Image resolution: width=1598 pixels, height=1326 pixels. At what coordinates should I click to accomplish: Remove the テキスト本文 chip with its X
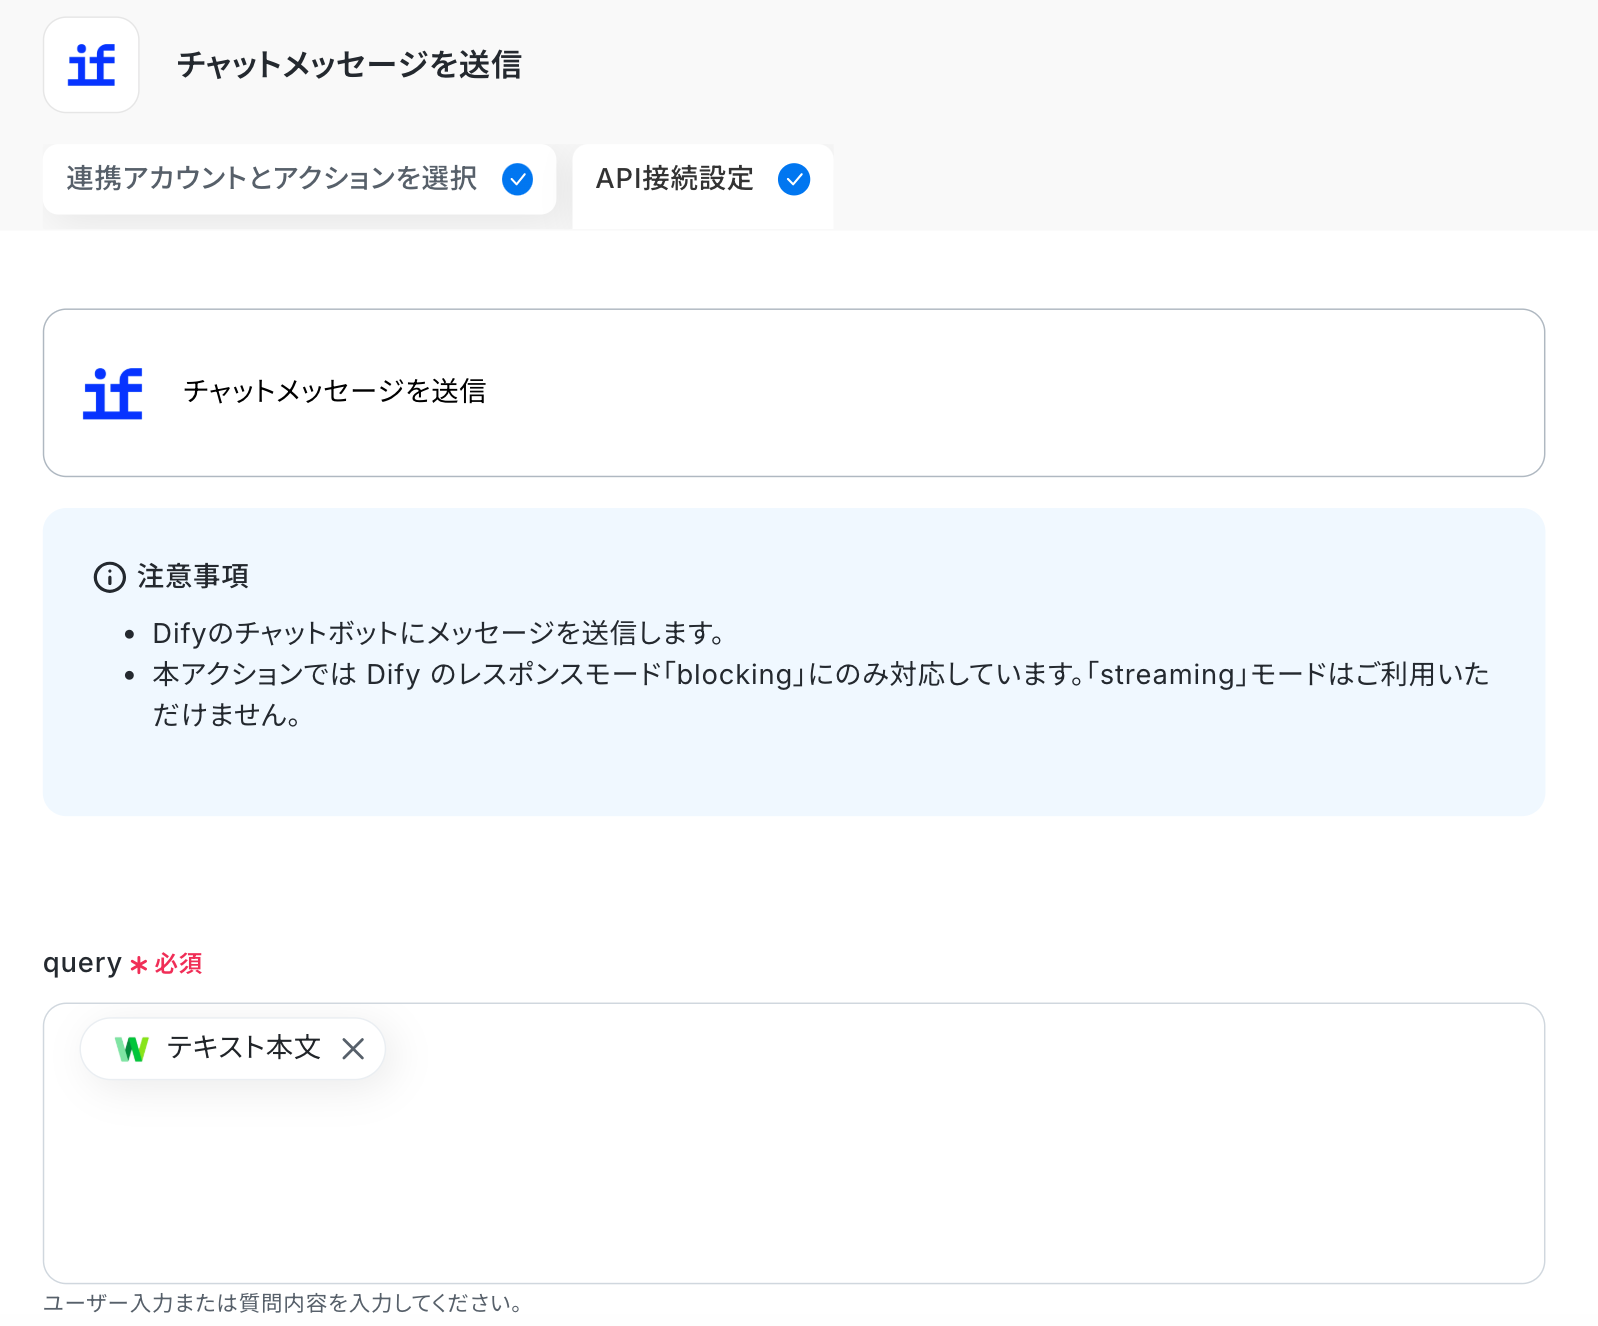[353, 1049]
